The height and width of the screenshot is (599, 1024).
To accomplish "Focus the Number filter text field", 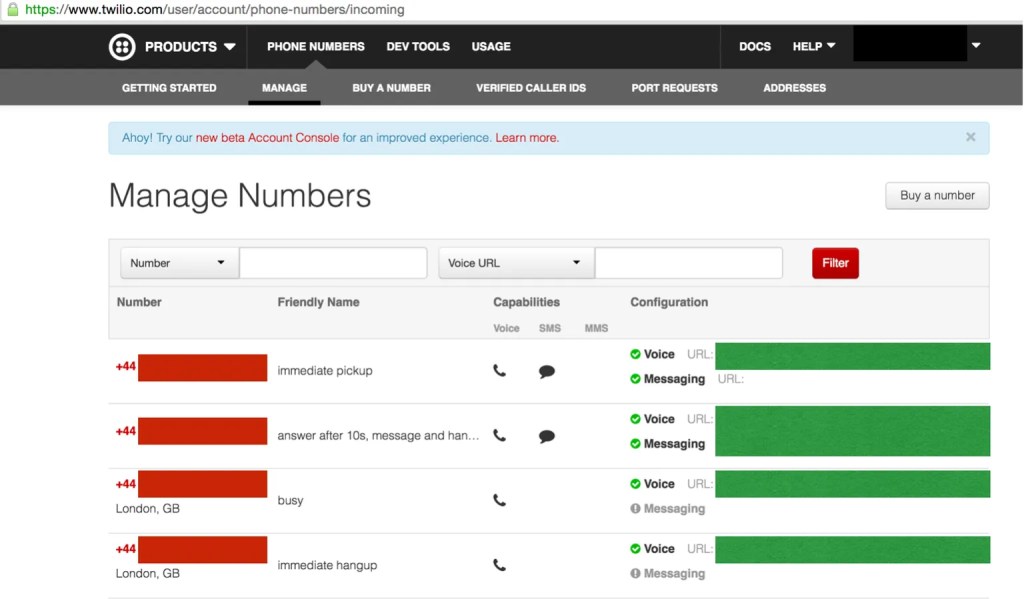I will (333, 263).
